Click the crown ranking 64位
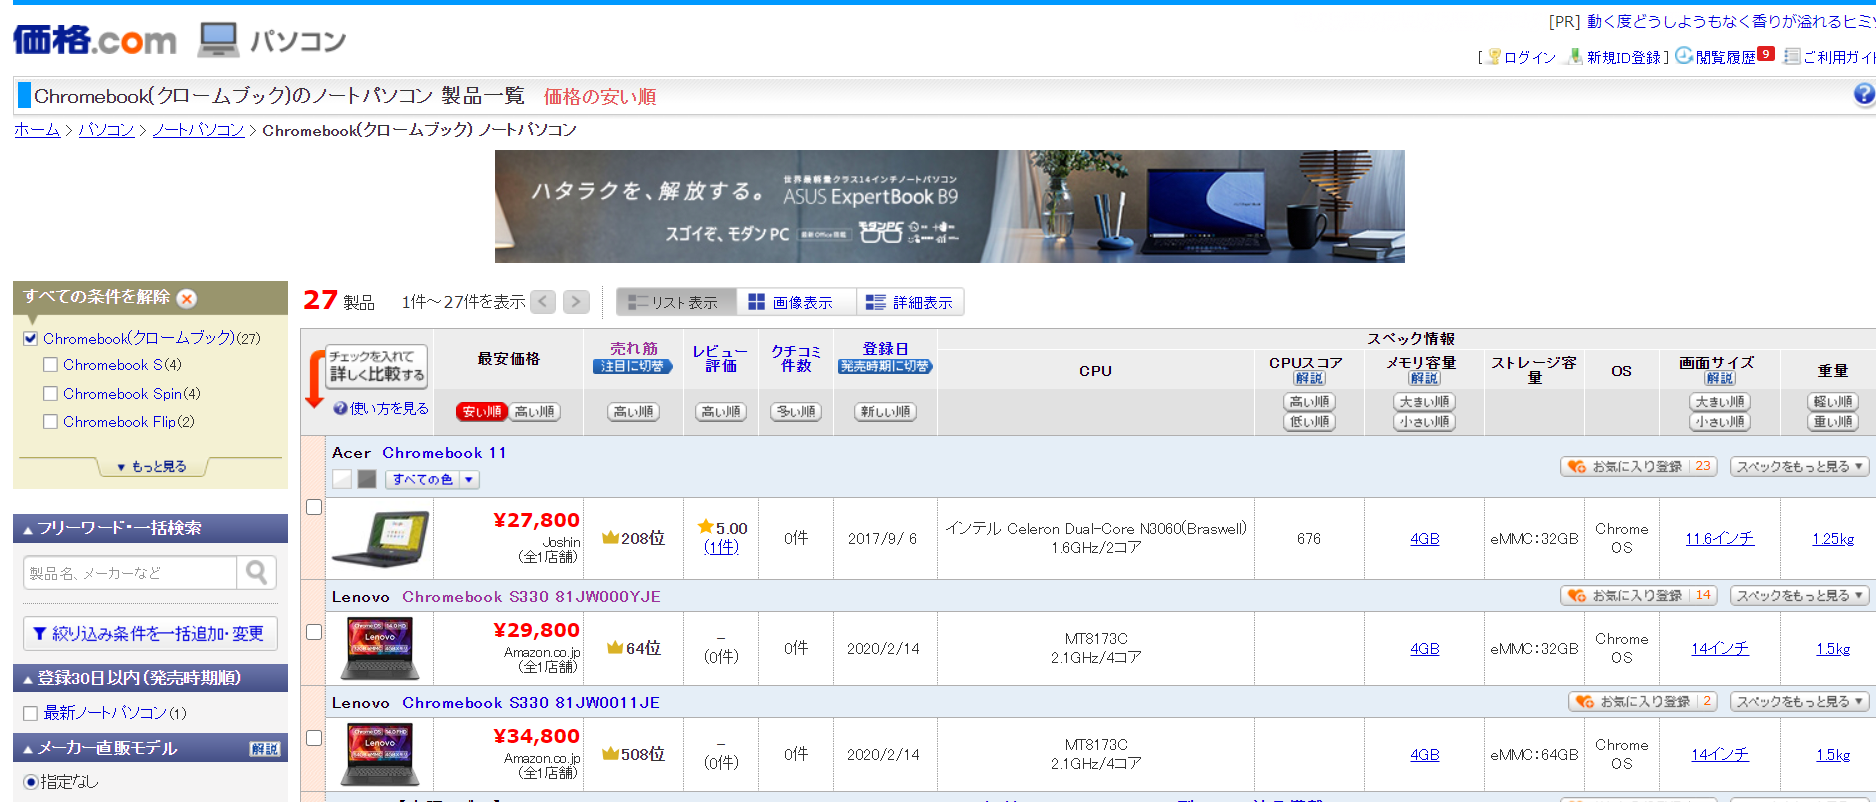The width and height of the screenshot is (1876, 802). 634,648
